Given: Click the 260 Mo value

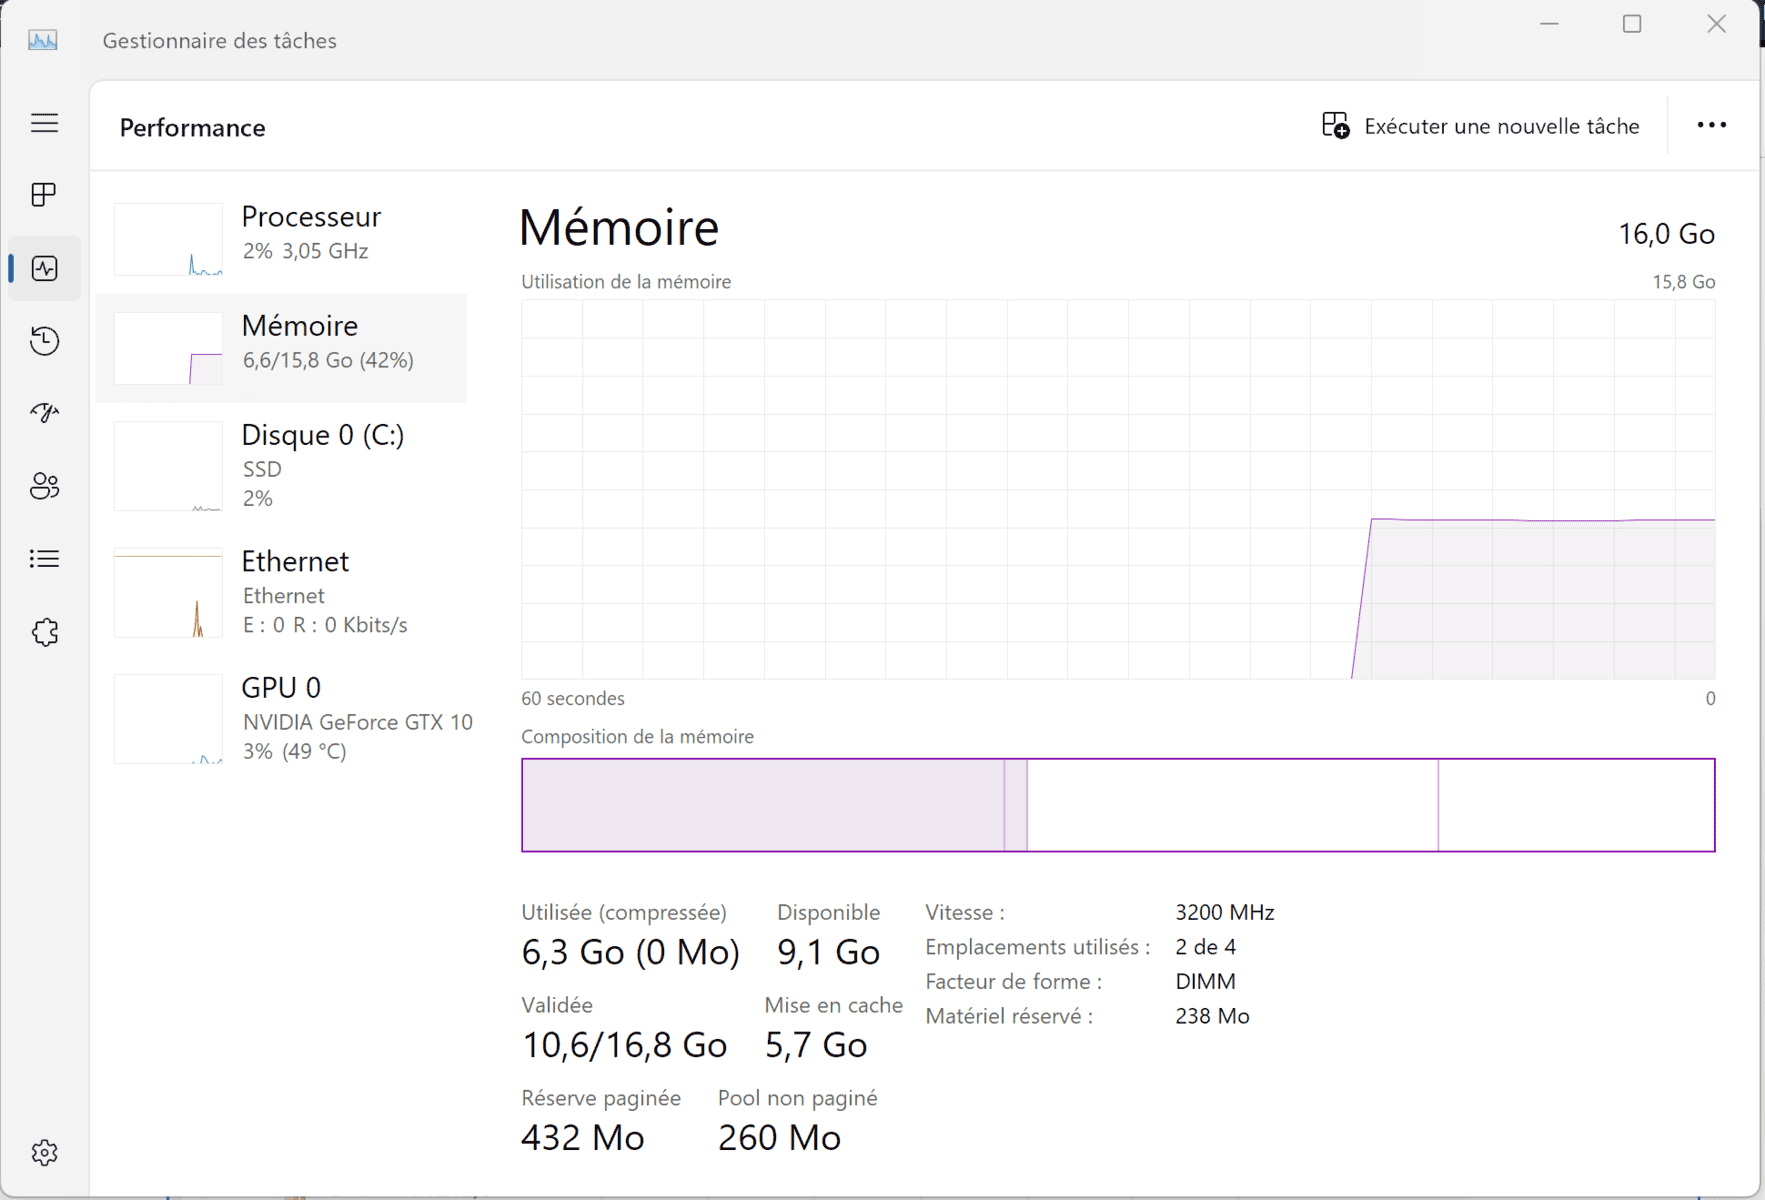Looking at the screenshot, I should 779,1138.
